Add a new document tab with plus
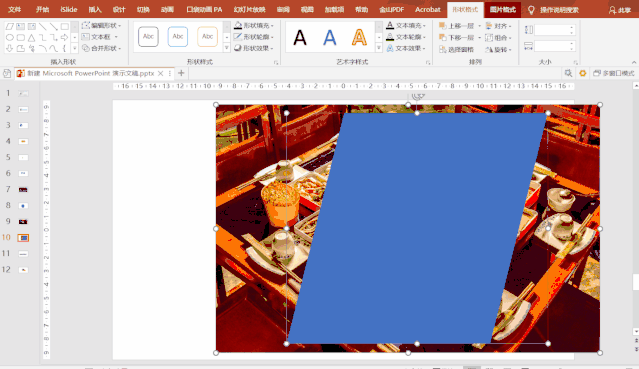This screenshot has width=639, height=369. point(181,73)
